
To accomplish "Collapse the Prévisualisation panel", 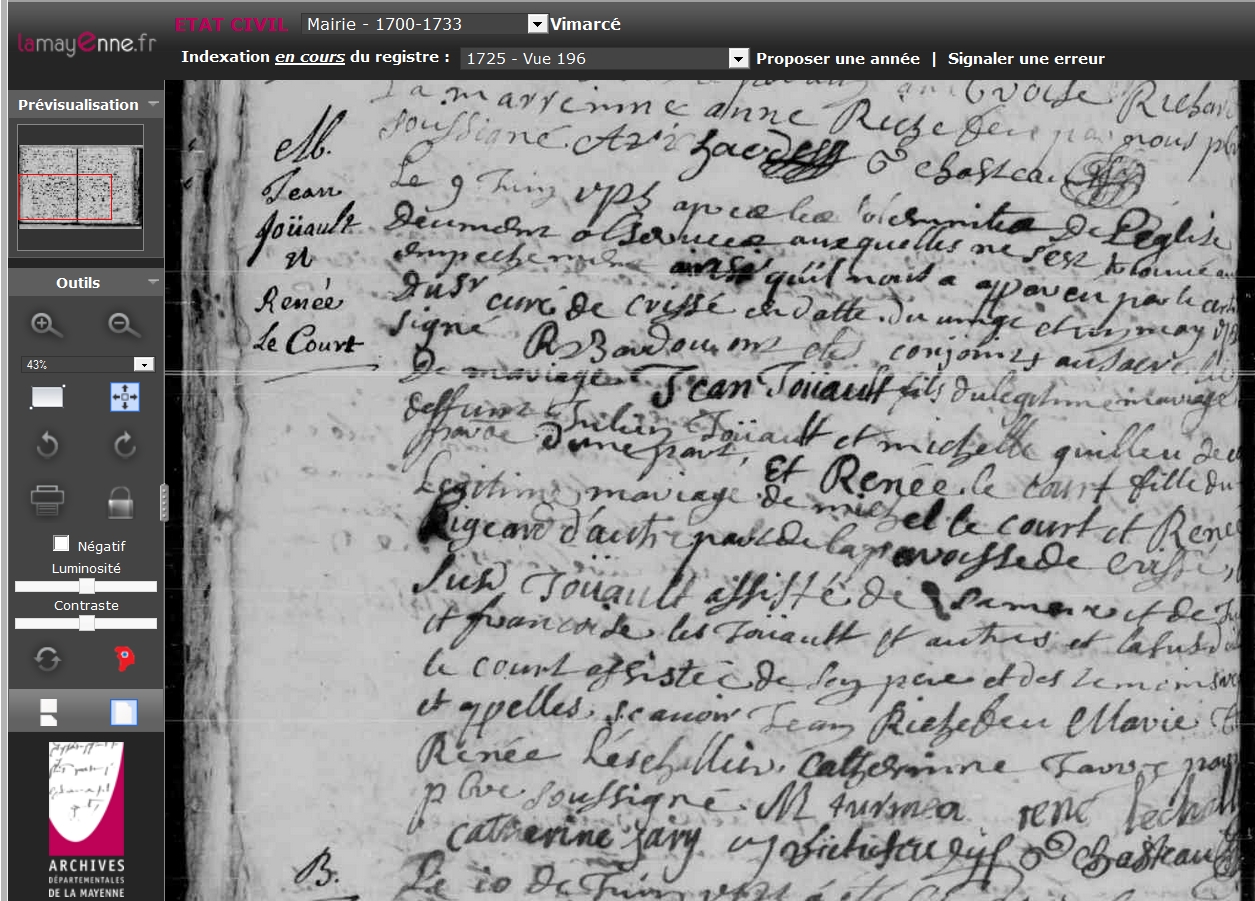I will (153, 104).
